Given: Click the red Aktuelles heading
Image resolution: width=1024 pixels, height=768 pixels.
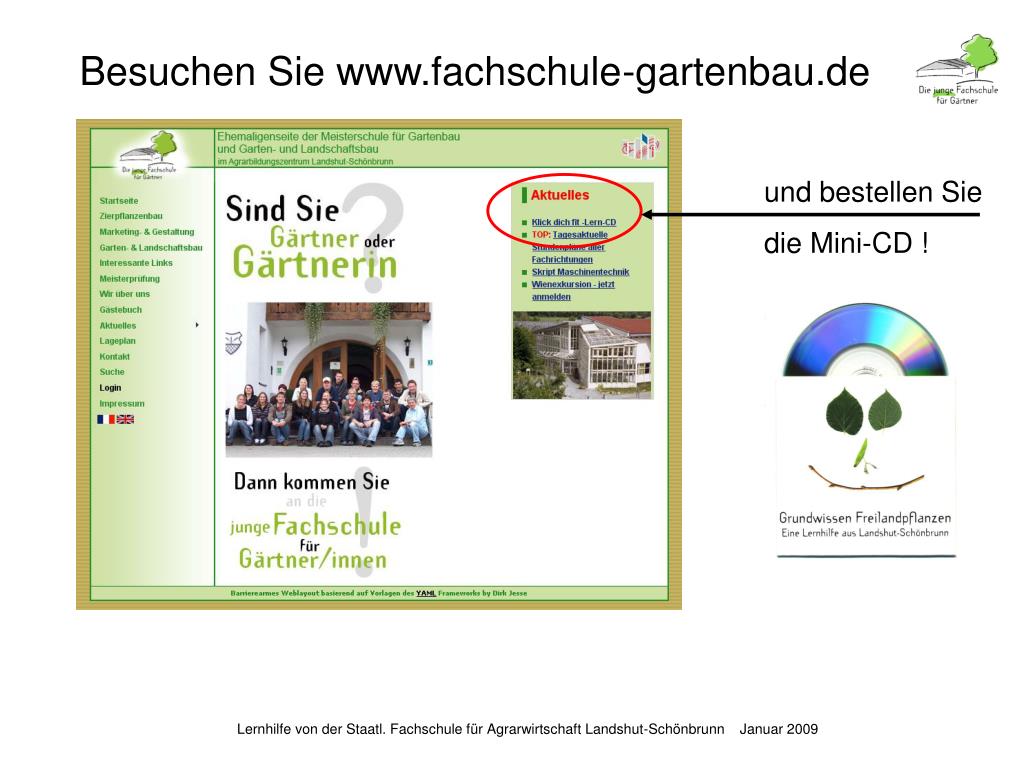Looking at the screenshot, I should click(560, 195).
